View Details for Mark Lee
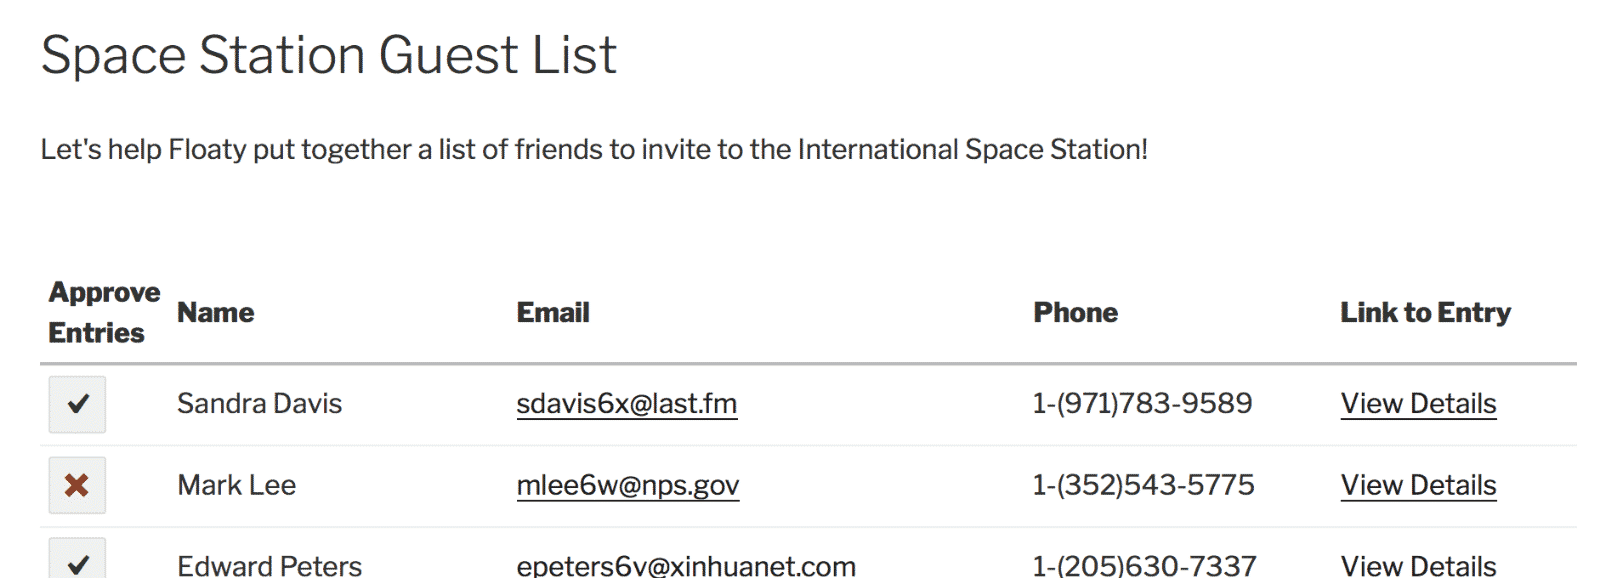The image size is (1600, 578). [1418, 485]
